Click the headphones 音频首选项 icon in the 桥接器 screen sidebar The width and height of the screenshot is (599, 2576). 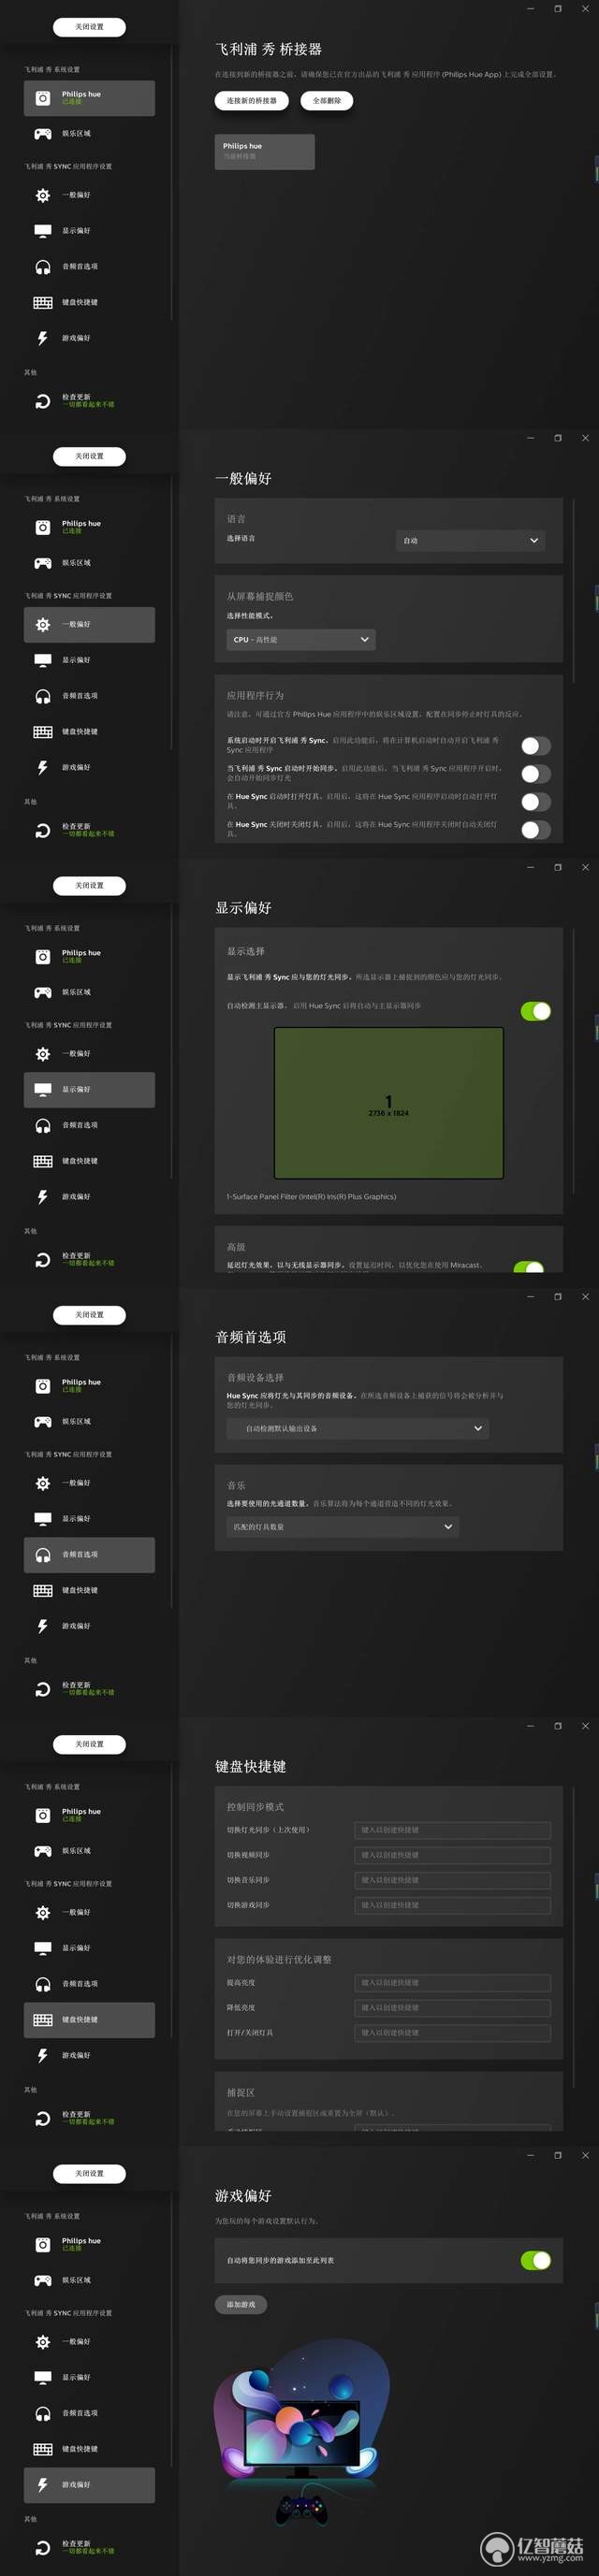[43, 267]
